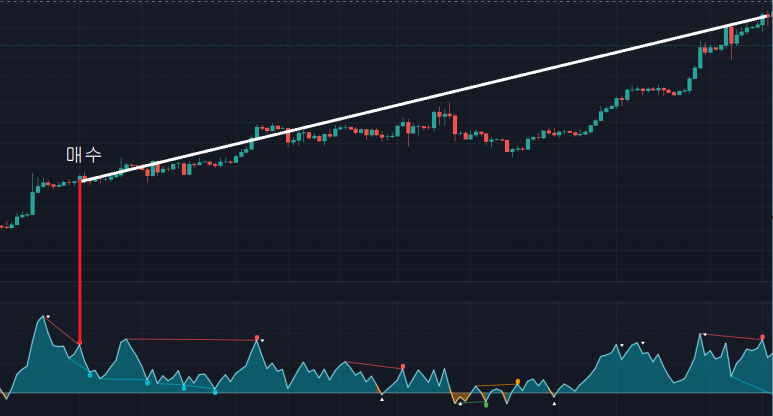Select the oscillator's cyan zero baseline
The height and width of the screenshot is (416, 773).
tap(386, 393)
